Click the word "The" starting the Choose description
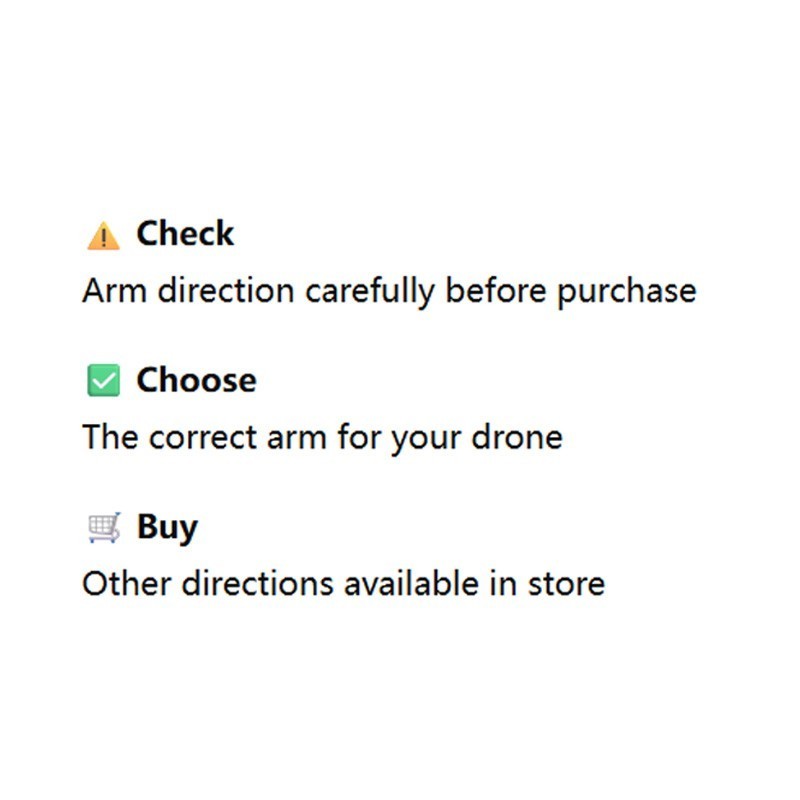800x800 pixels. (110, 437)
